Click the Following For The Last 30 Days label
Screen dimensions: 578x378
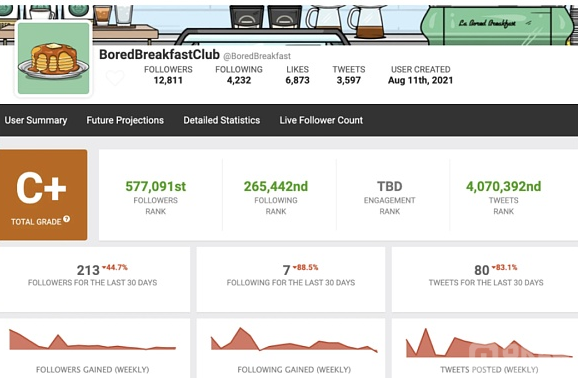point(291,283)
